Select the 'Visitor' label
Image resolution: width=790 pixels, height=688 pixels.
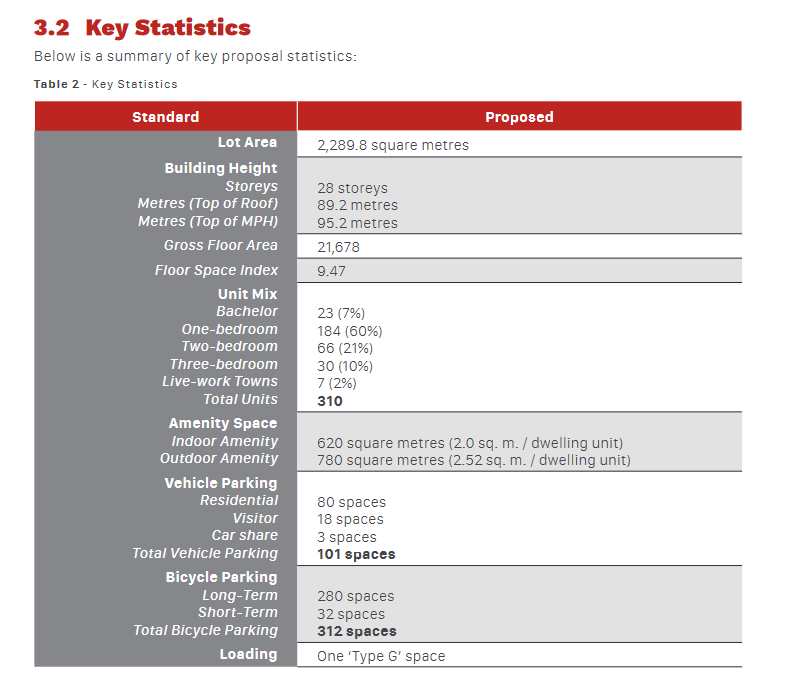pyautogui.click(x=255, y=518)
